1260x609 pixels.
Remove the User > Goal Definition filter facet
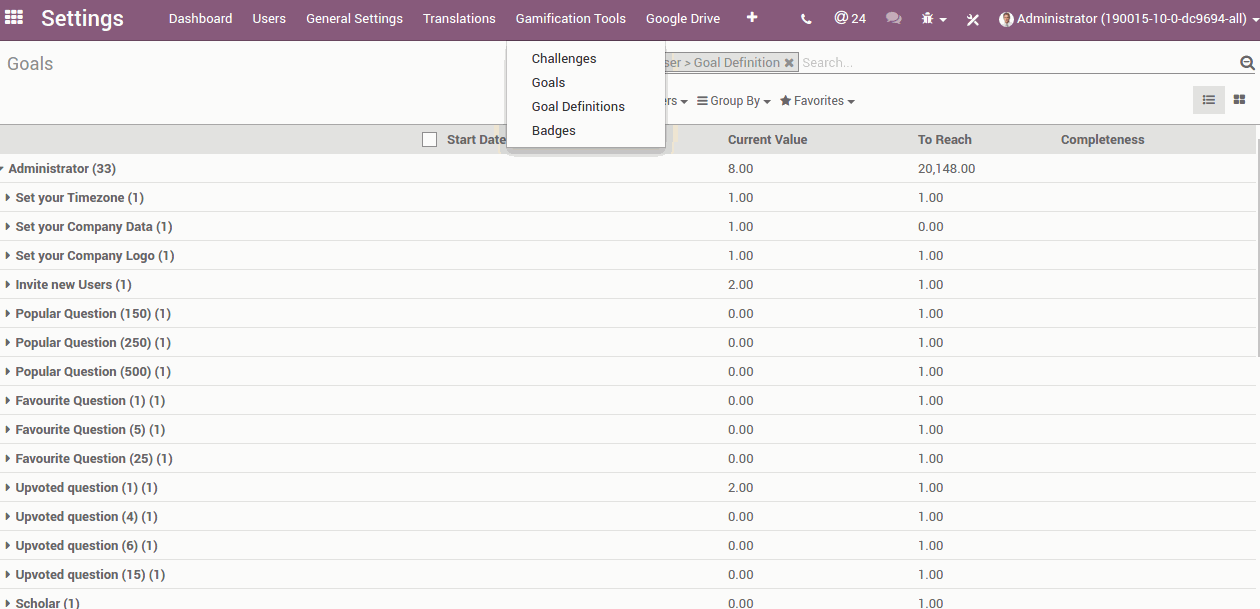(789, 63)
